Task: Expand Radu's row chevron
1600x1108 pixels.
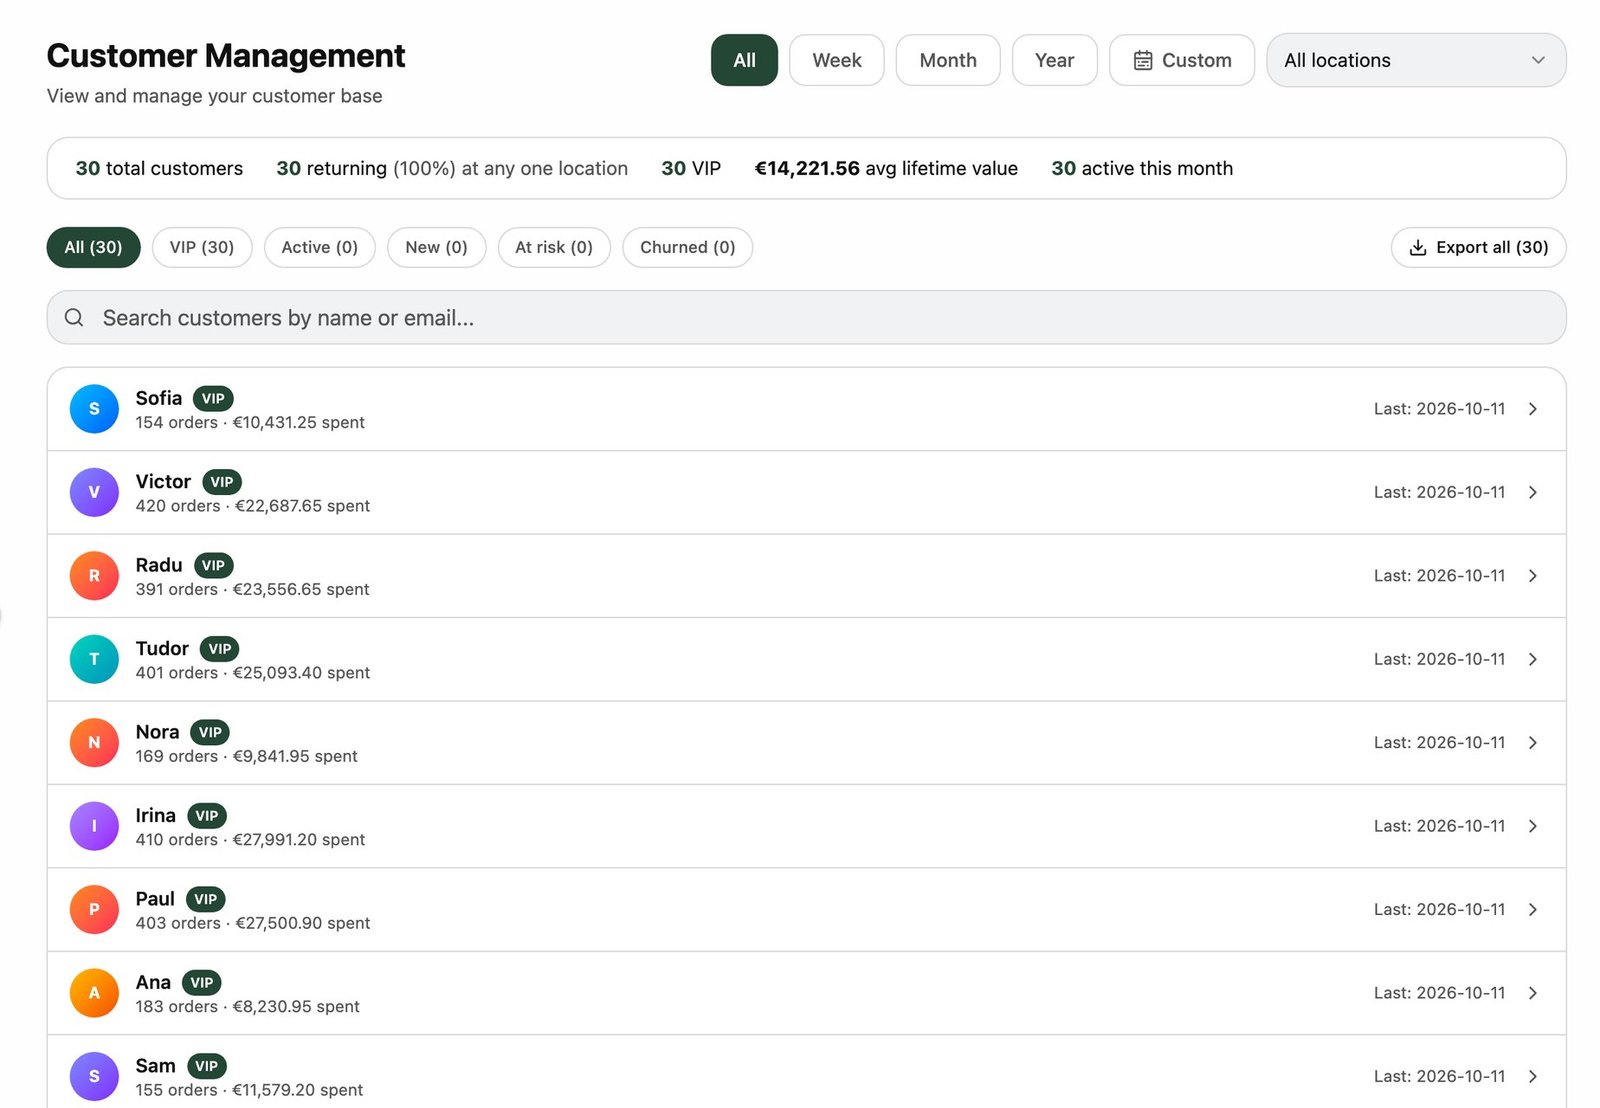Action: pos(1533,576)
